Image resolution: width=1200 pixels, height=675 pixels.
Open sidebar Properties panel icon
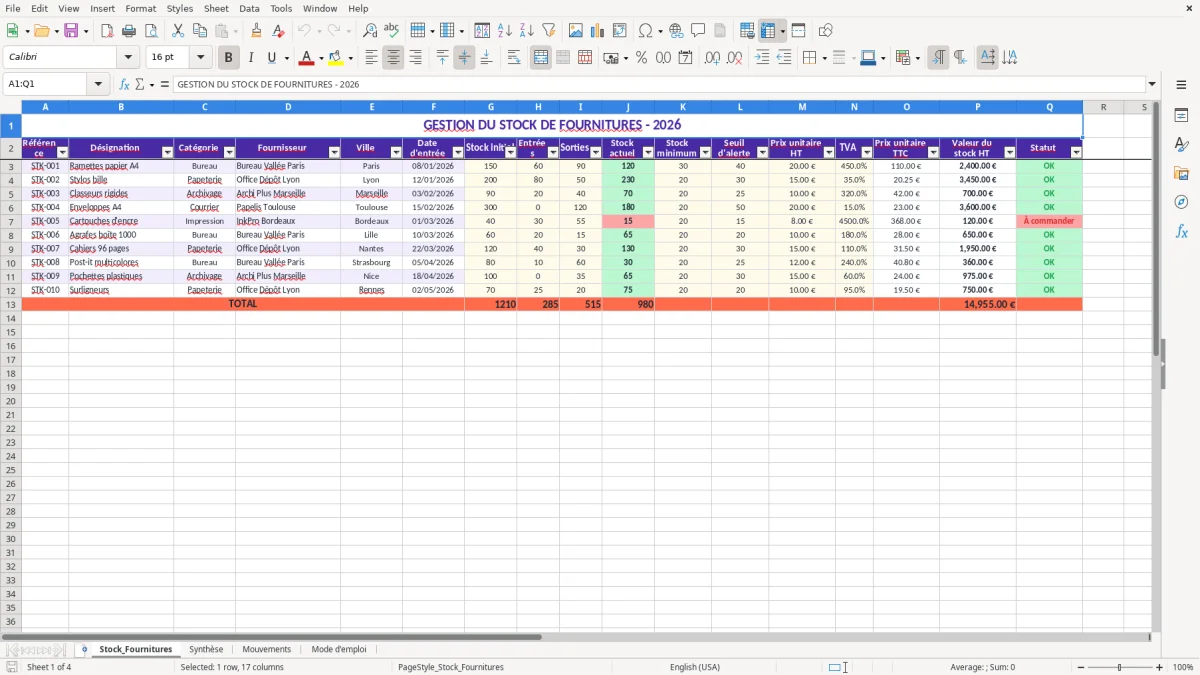(1181, 116)
